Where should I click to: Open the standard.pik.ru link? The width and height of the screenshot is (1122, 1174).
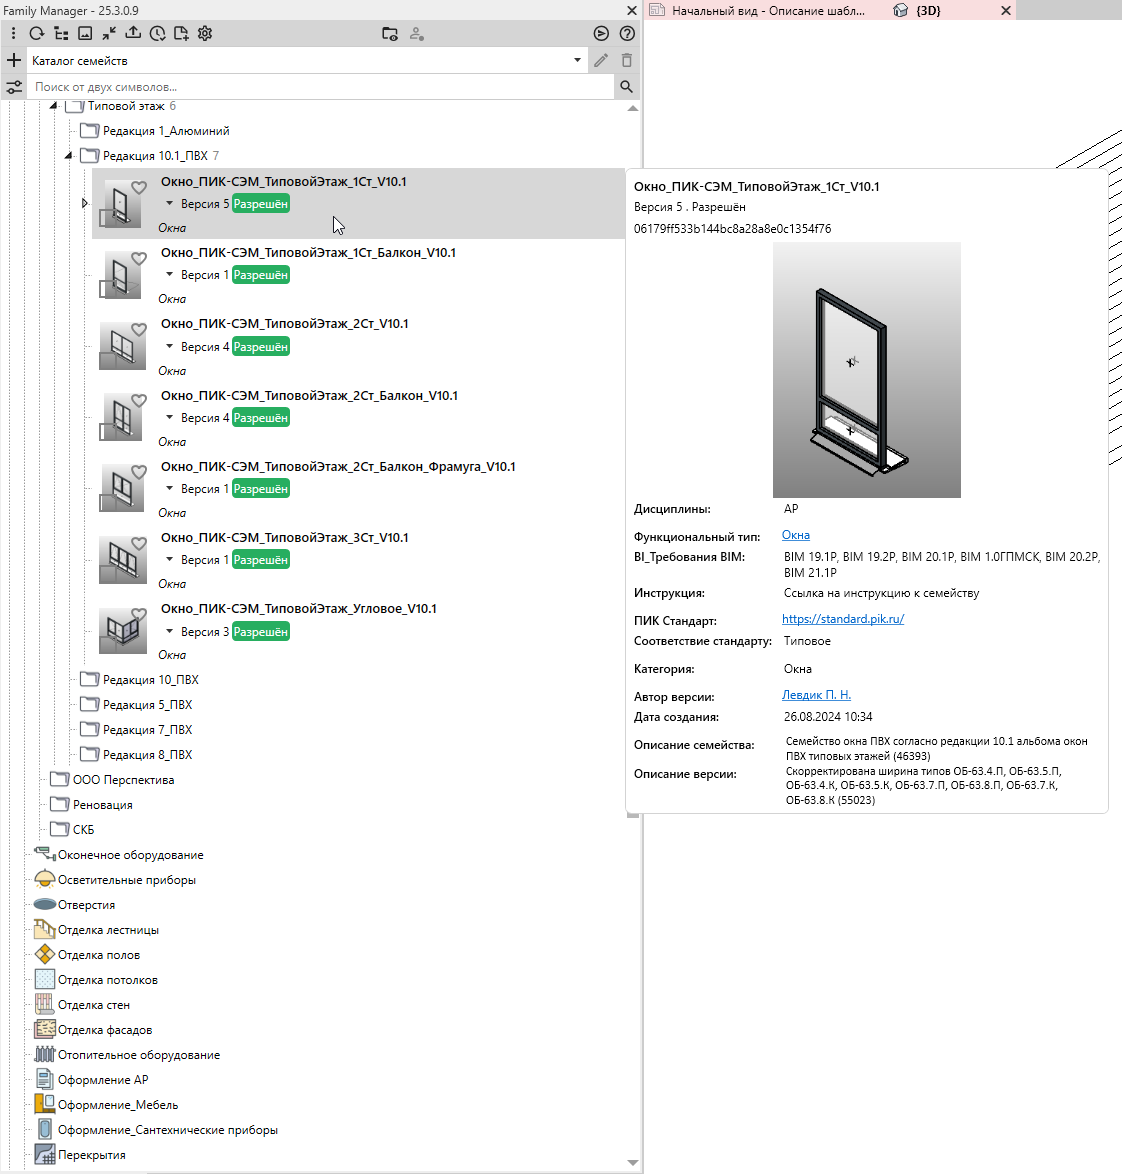pos(842,619)
